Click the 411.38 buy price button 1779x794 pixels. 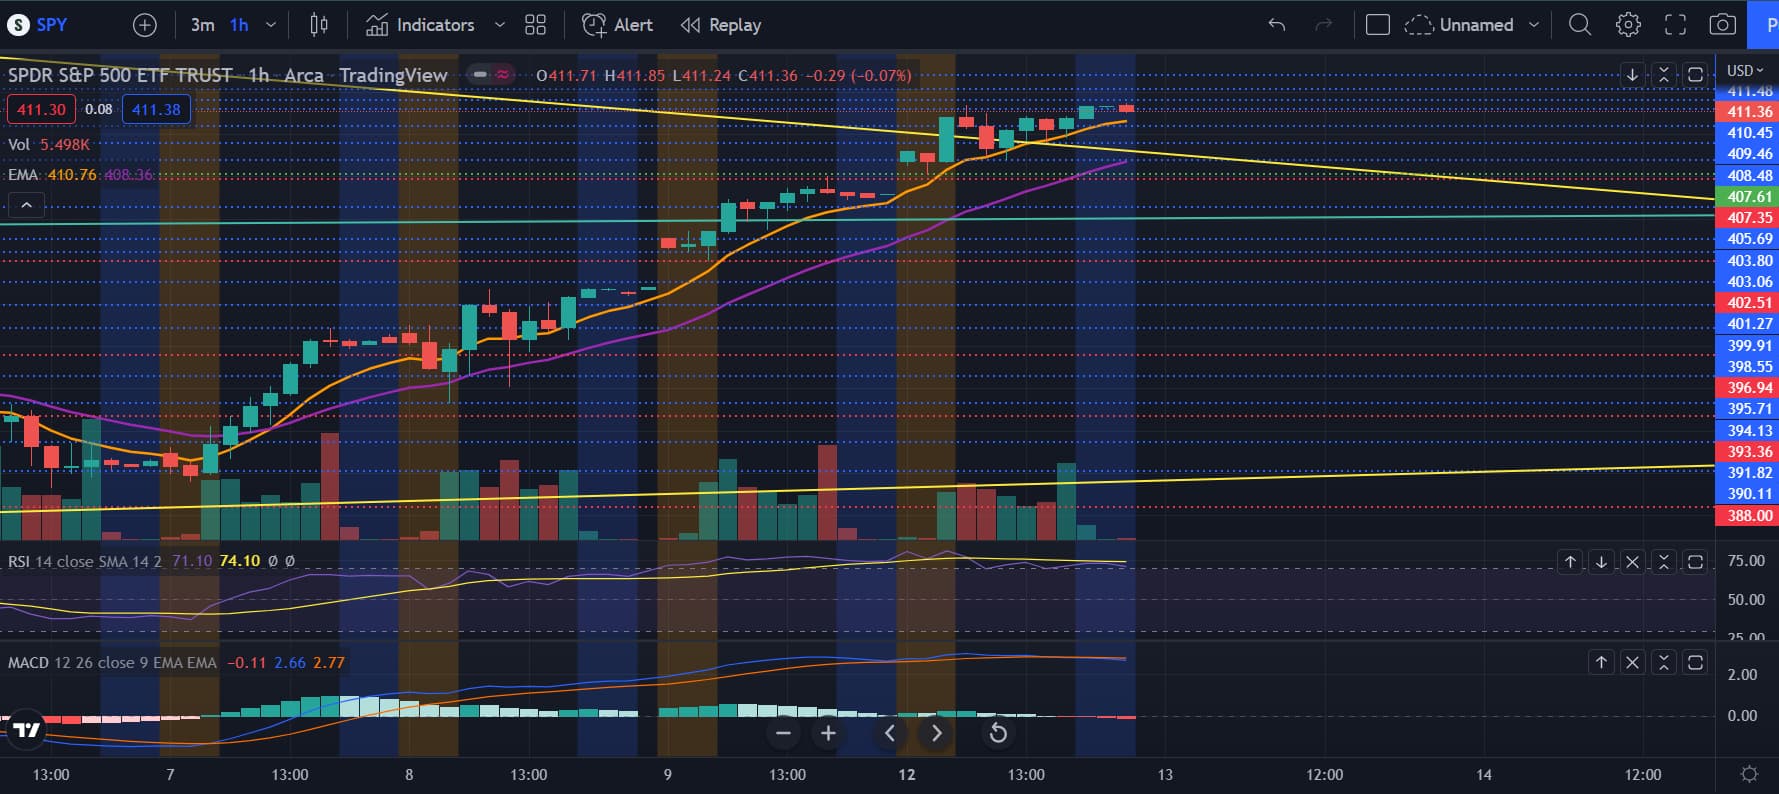pos(156,110)
